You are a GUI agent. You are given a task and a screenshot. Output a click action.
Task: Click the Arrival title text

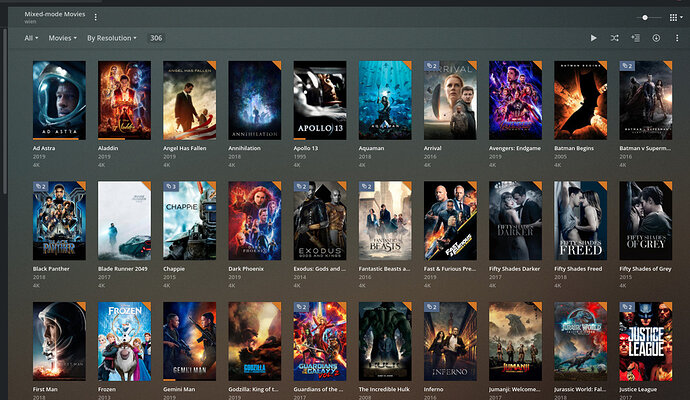pyautogui.click(x=433, y=148)
